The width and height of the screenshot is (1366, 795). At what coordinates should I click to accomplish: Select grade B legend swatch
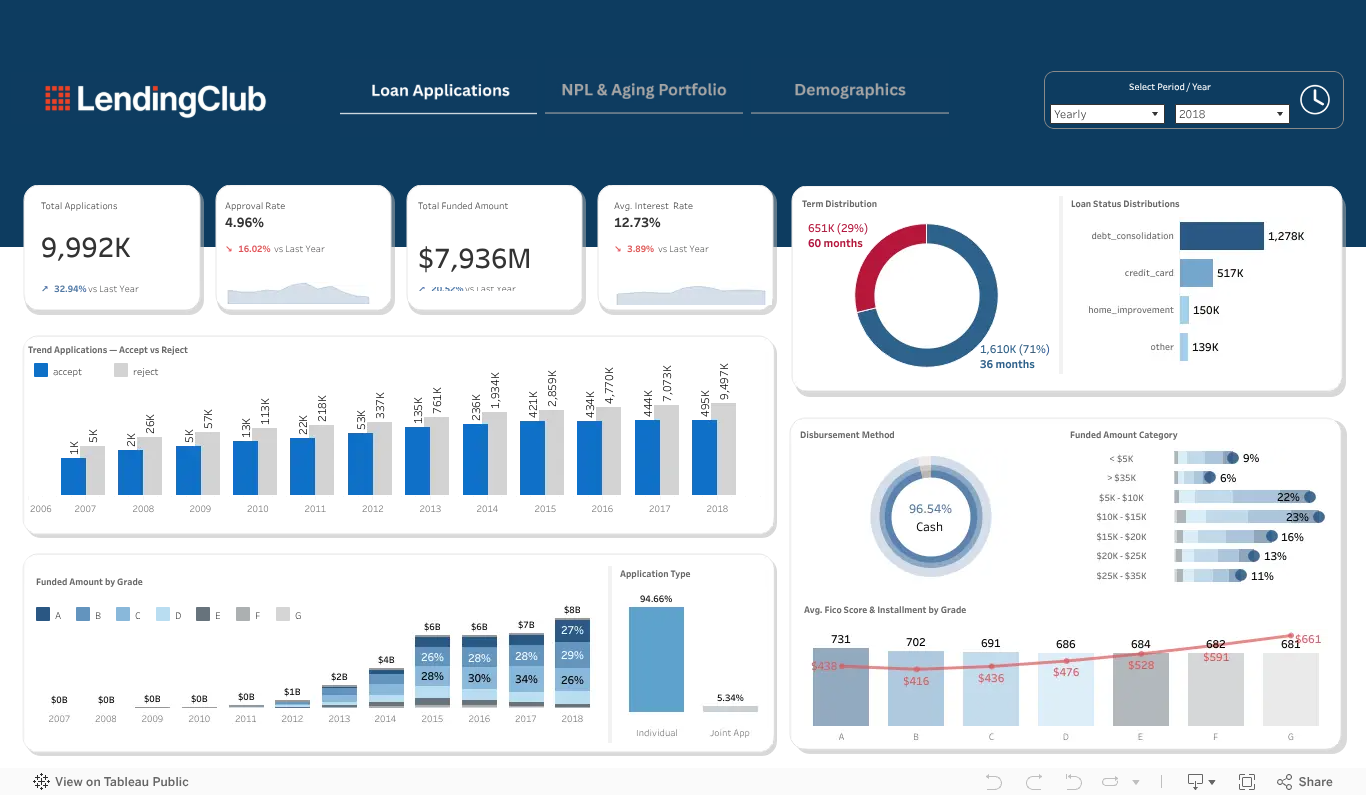point(83,614)
